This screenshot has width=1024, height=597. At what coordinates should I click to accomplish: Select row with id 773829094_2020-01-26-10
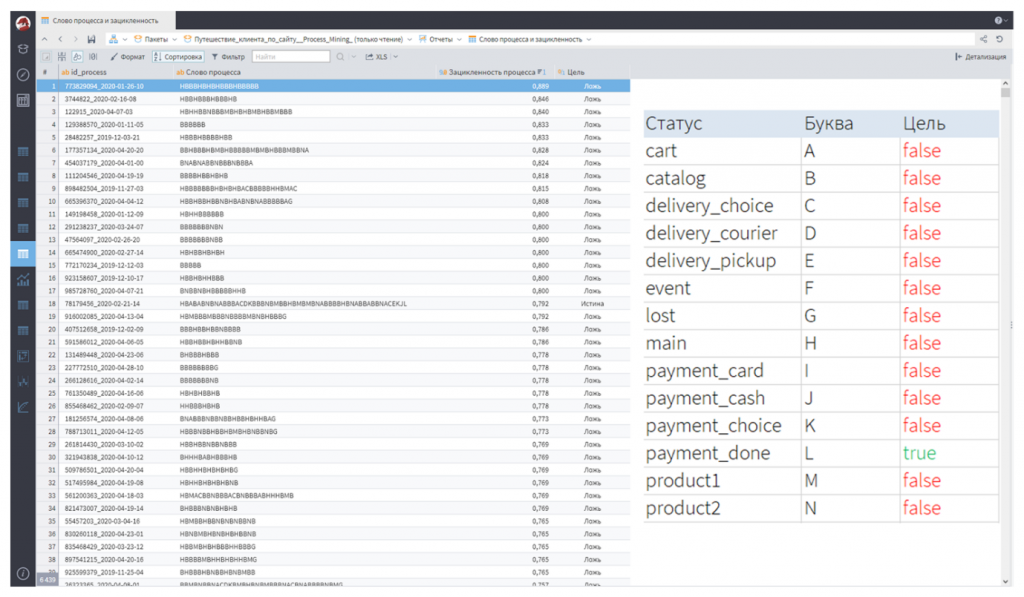[333, 86]
